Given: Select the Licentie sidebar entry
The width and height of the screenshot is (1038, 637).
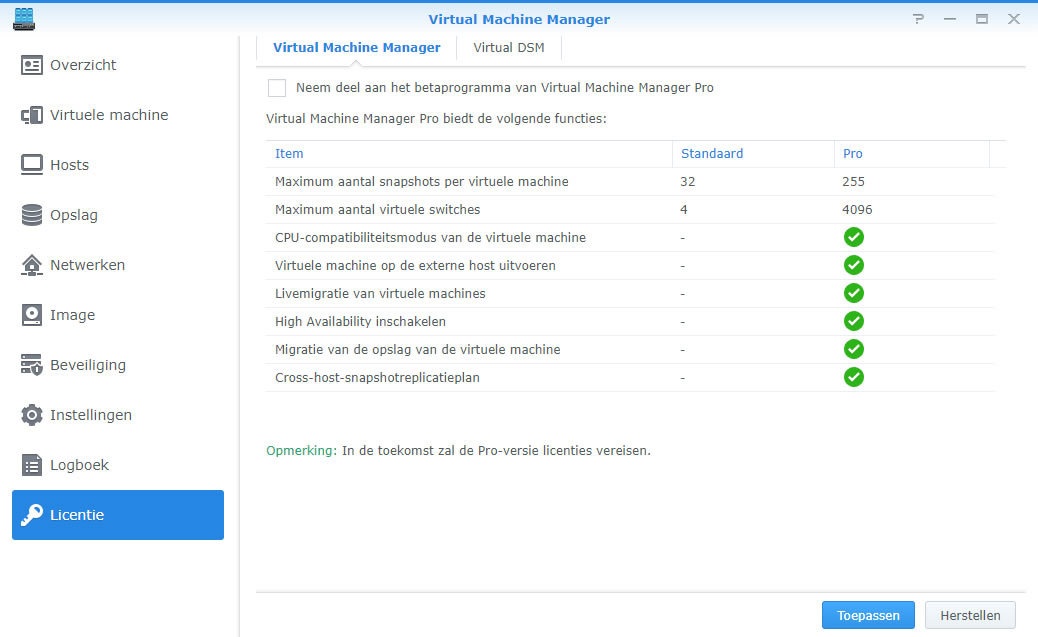Looking at the screenshot, I should pyautogui.click(x=118, y=515).
